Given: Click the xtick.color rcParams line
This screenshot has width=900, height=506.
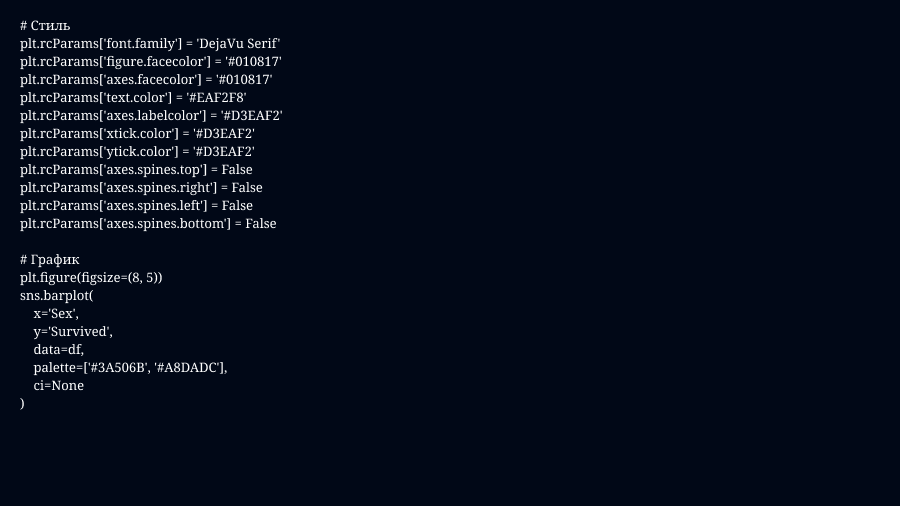Looking at the screenshot, I should 137,133.
